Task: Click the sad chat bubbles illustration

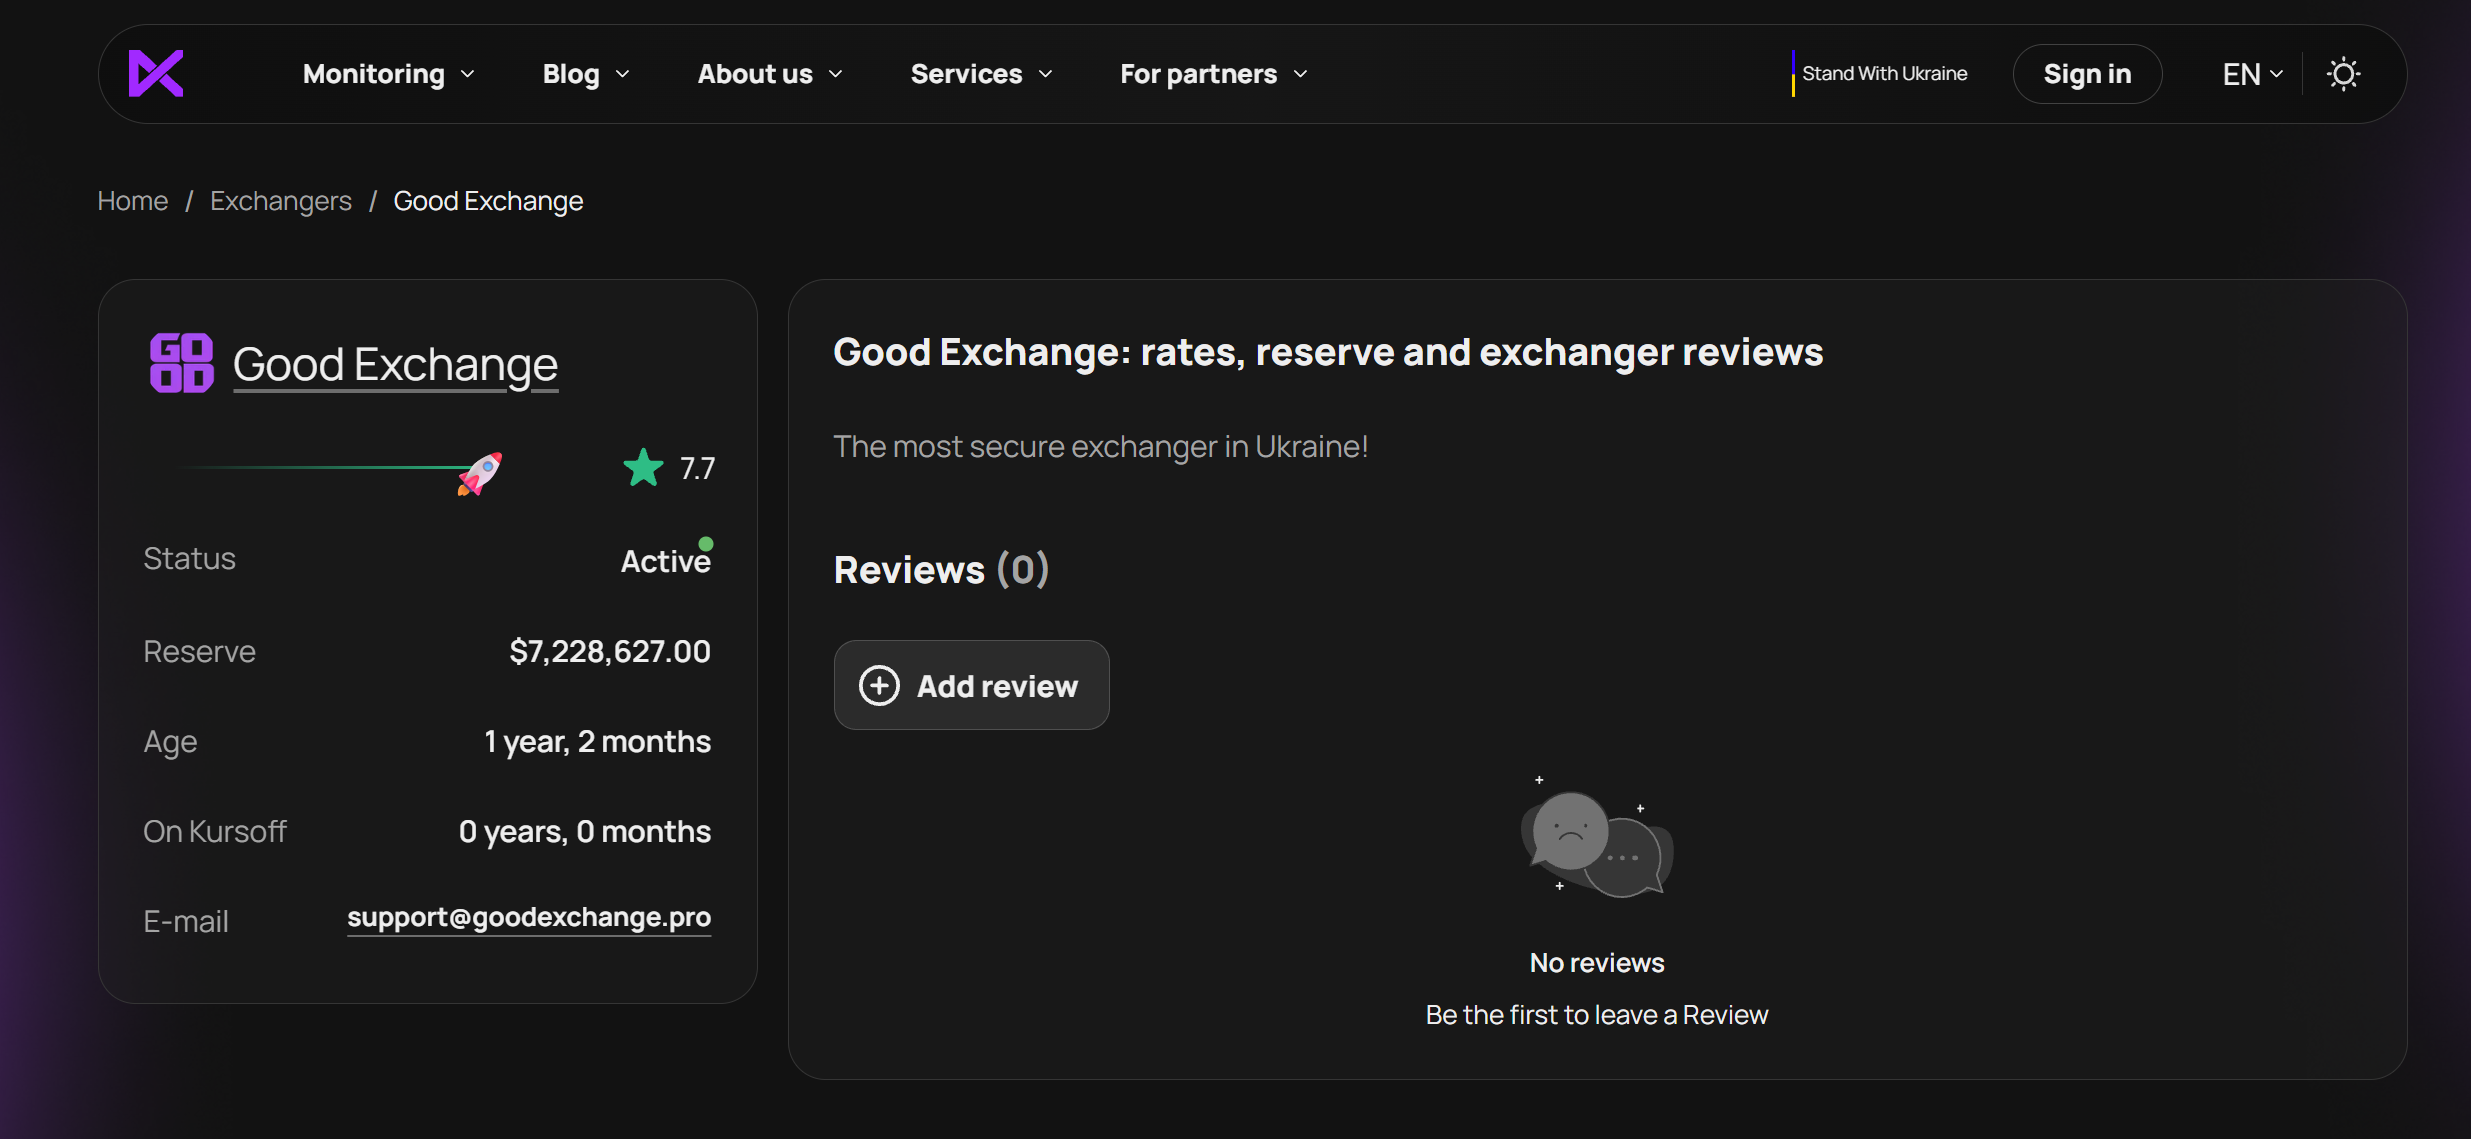Action: pos(1597,838)
